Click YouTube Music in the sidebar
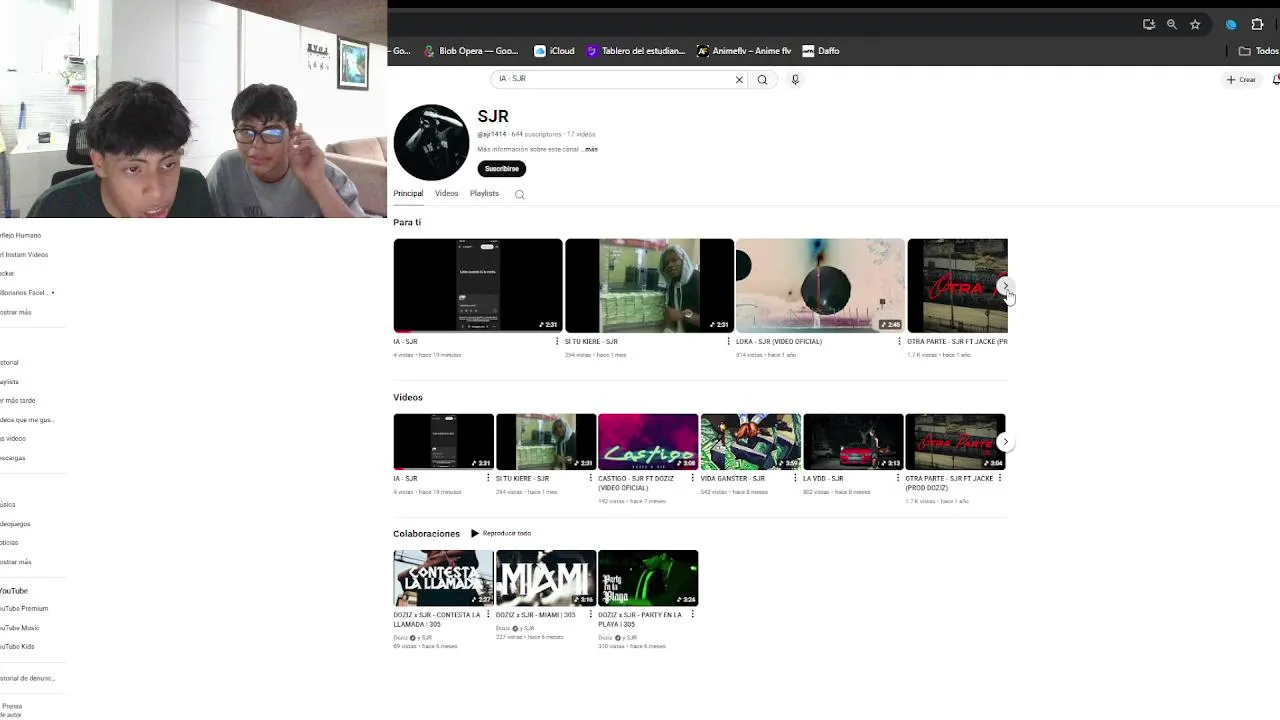Viewport: 1280px width, 720px height. pos(20,628)
